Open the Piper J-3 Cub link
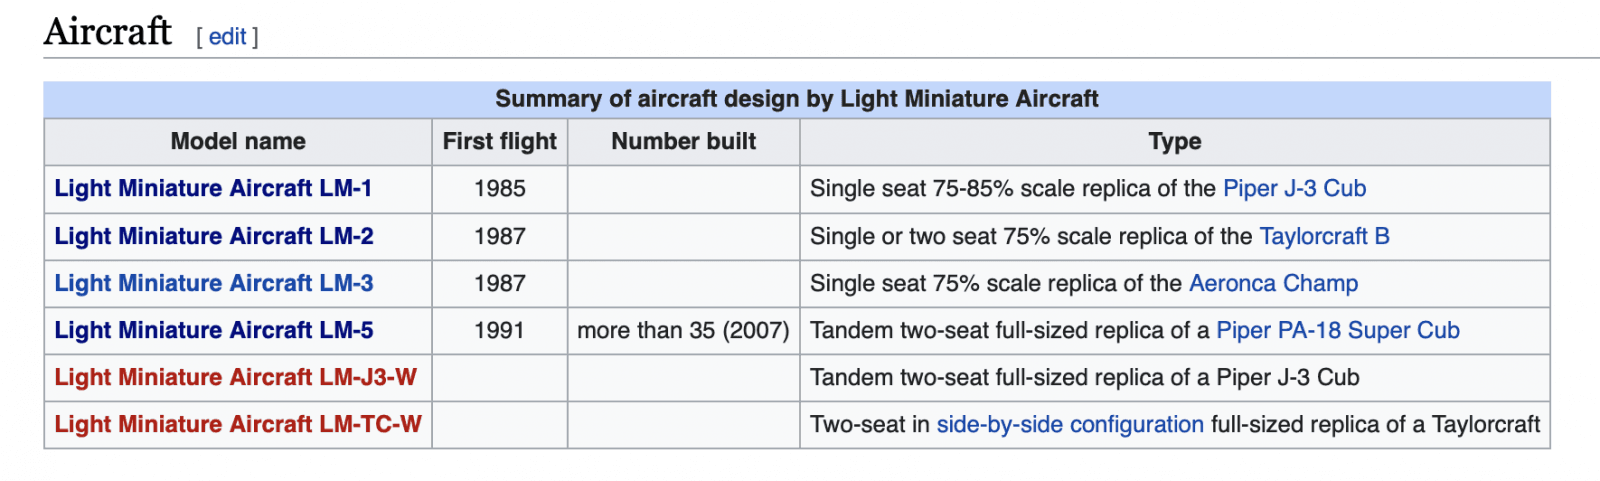The height and width of the screenshot is (481, 1600). point(1294,189)
